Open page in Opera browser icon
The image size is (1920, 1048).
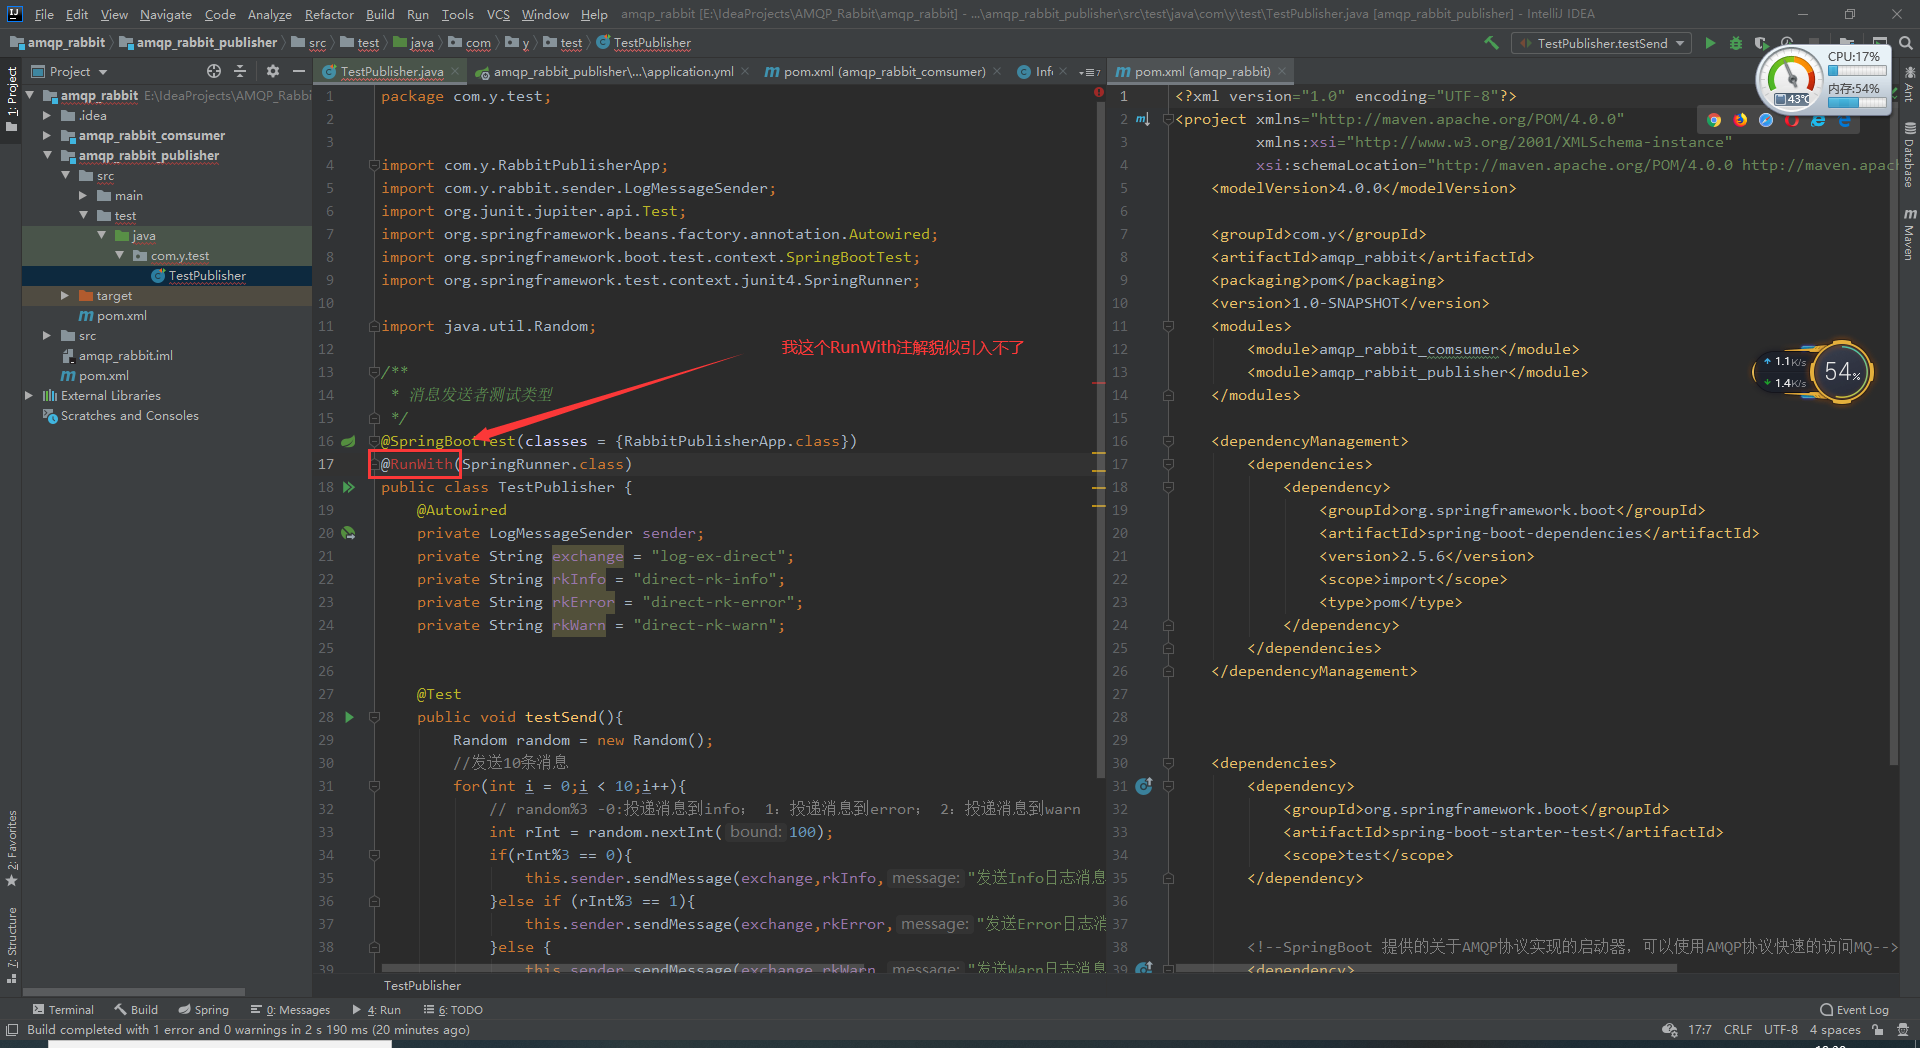pyautogui.click(x=1792, y=120)
